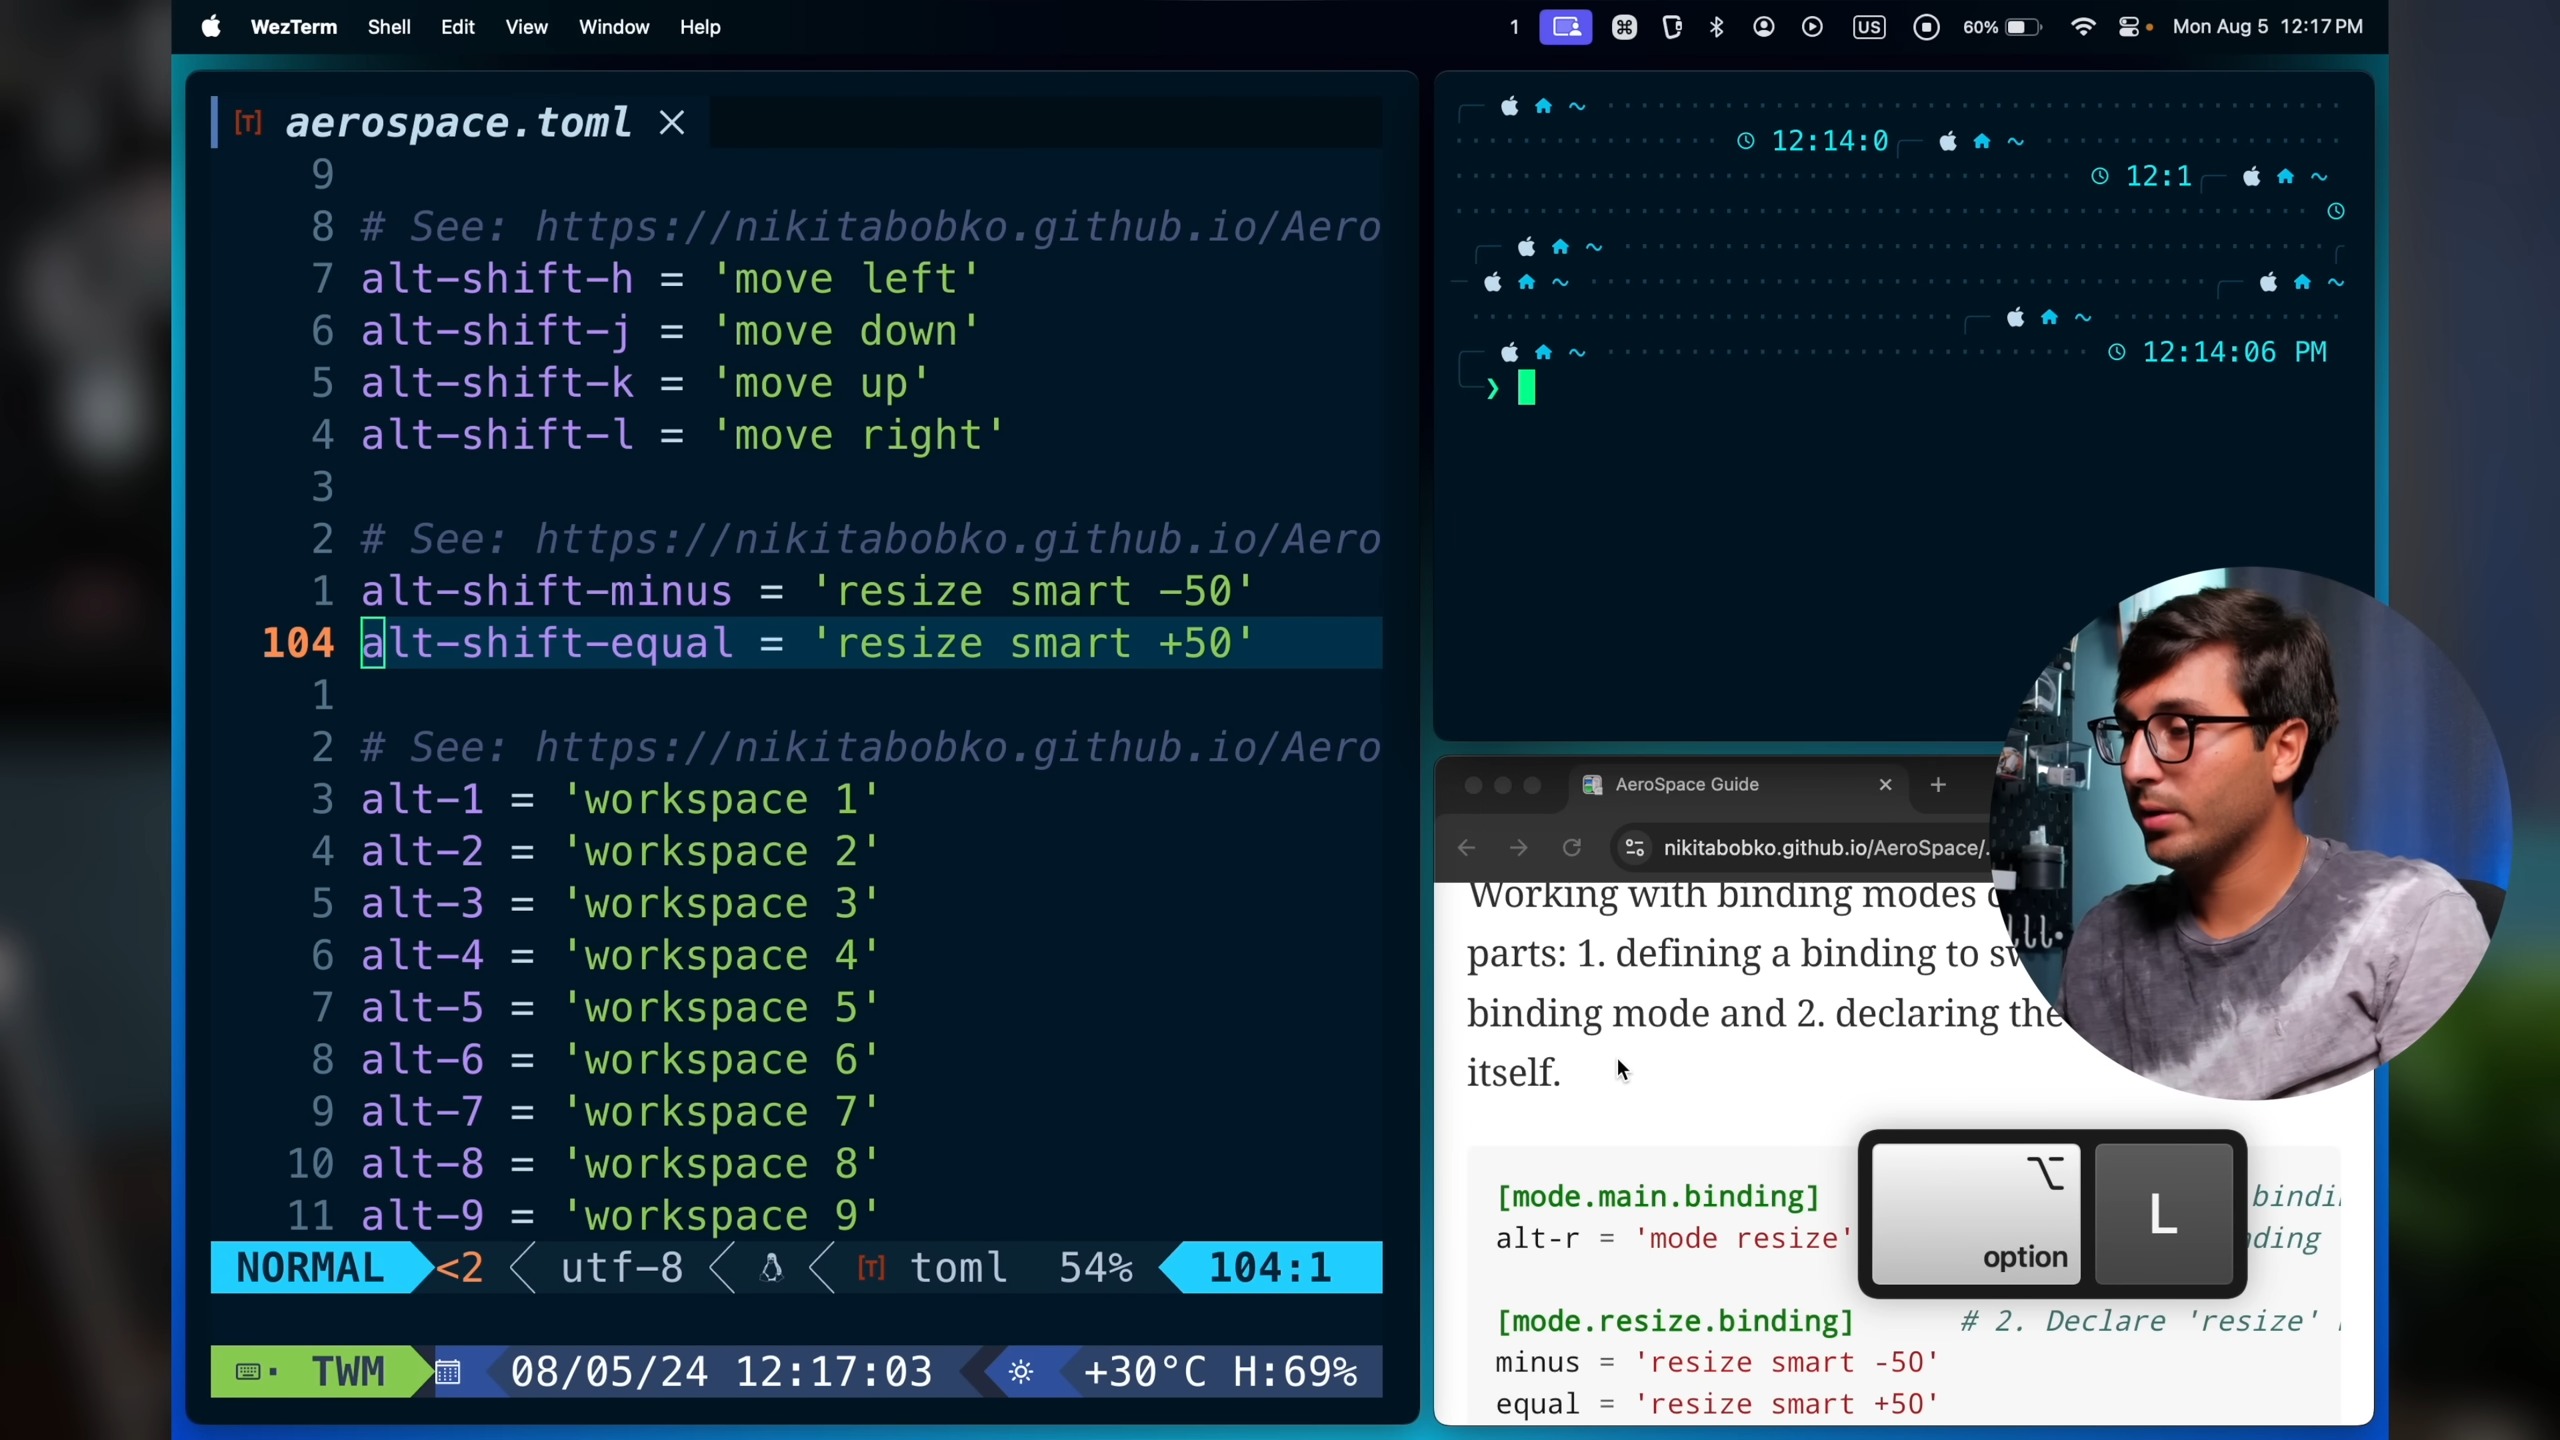
Task: Reload the AeroSpace Guide page
Action: pyautogui.click(x=1572, y=848)
